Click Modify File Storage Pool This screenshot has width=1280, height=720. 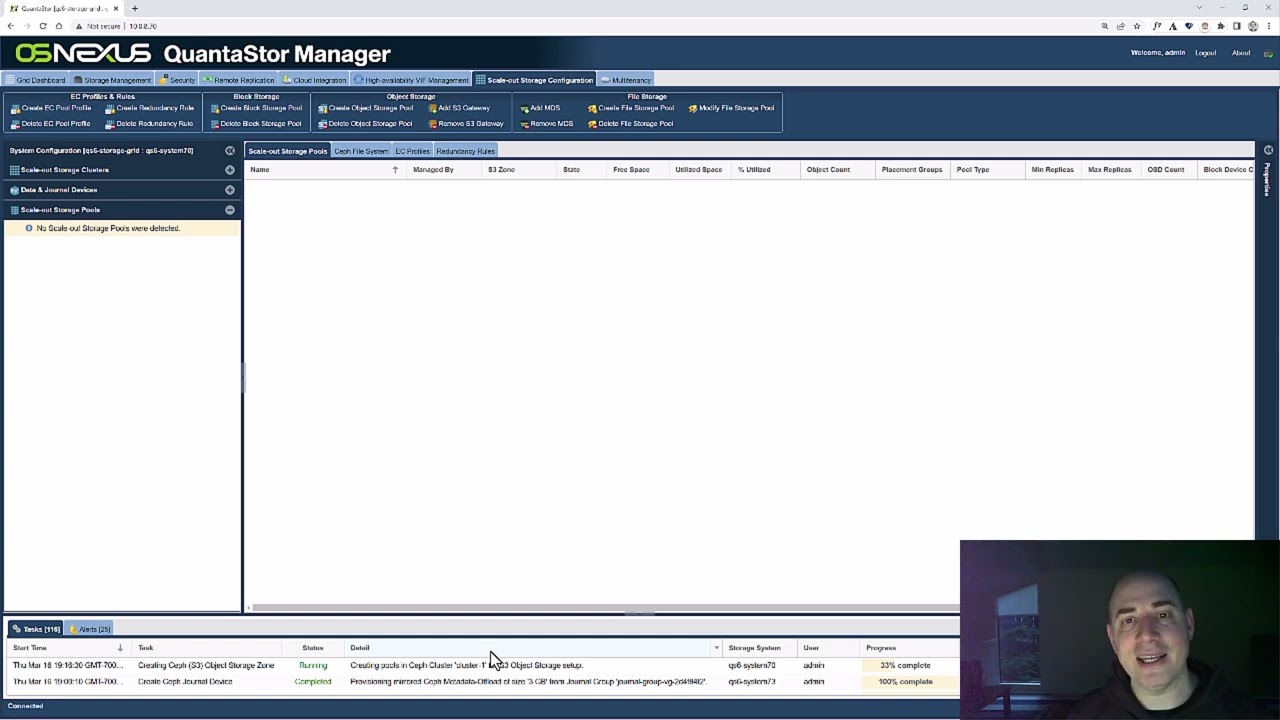(731, 108)
